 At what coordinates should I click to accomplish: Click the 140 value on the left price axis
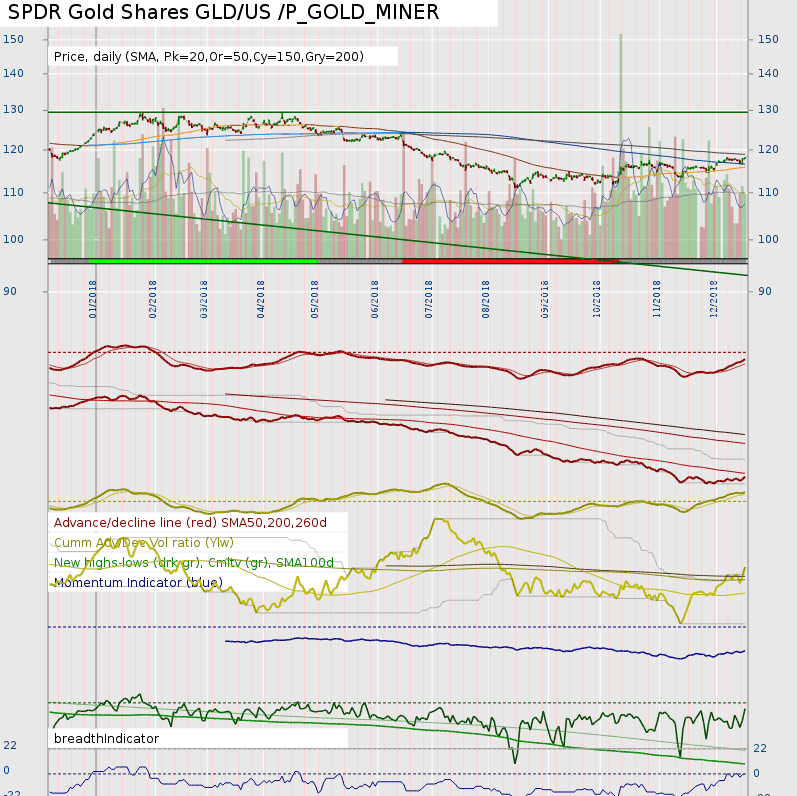click(x=13, y=73)
